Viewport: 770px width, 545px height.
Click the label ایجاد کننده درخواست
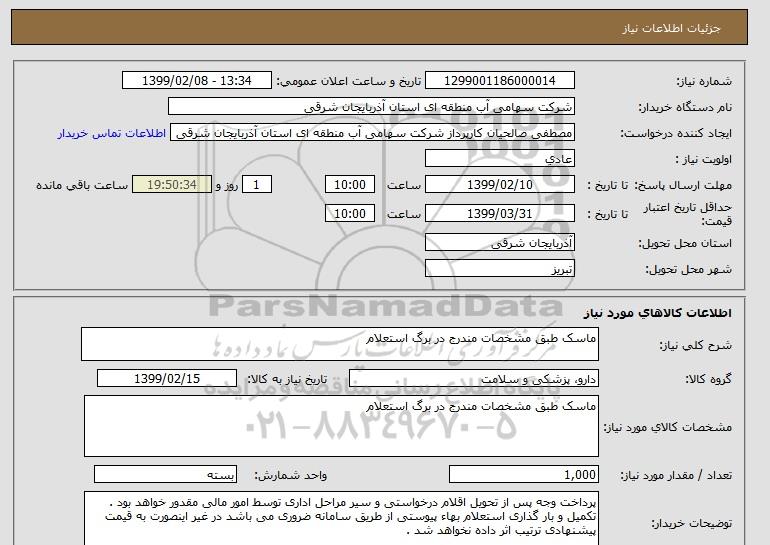[676, 134]
